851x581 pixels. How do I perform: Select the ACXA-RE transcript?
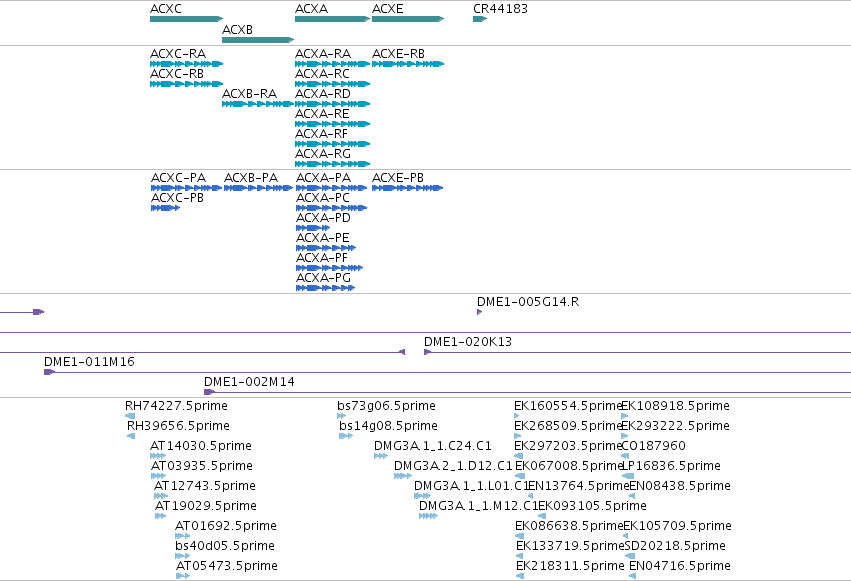(x=332, y=124)
